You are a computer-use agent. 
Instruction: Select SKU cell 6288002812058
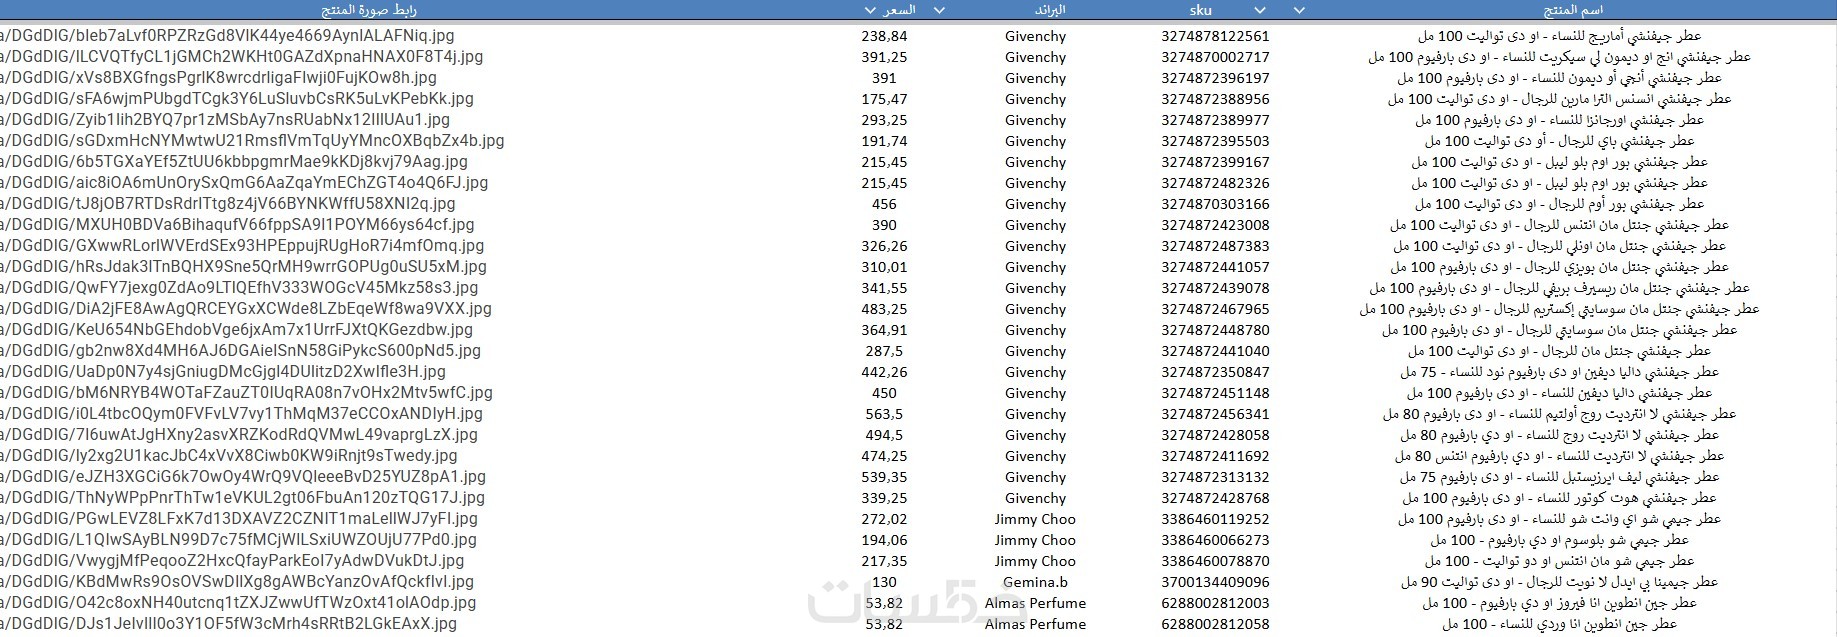coord(1215,624)
